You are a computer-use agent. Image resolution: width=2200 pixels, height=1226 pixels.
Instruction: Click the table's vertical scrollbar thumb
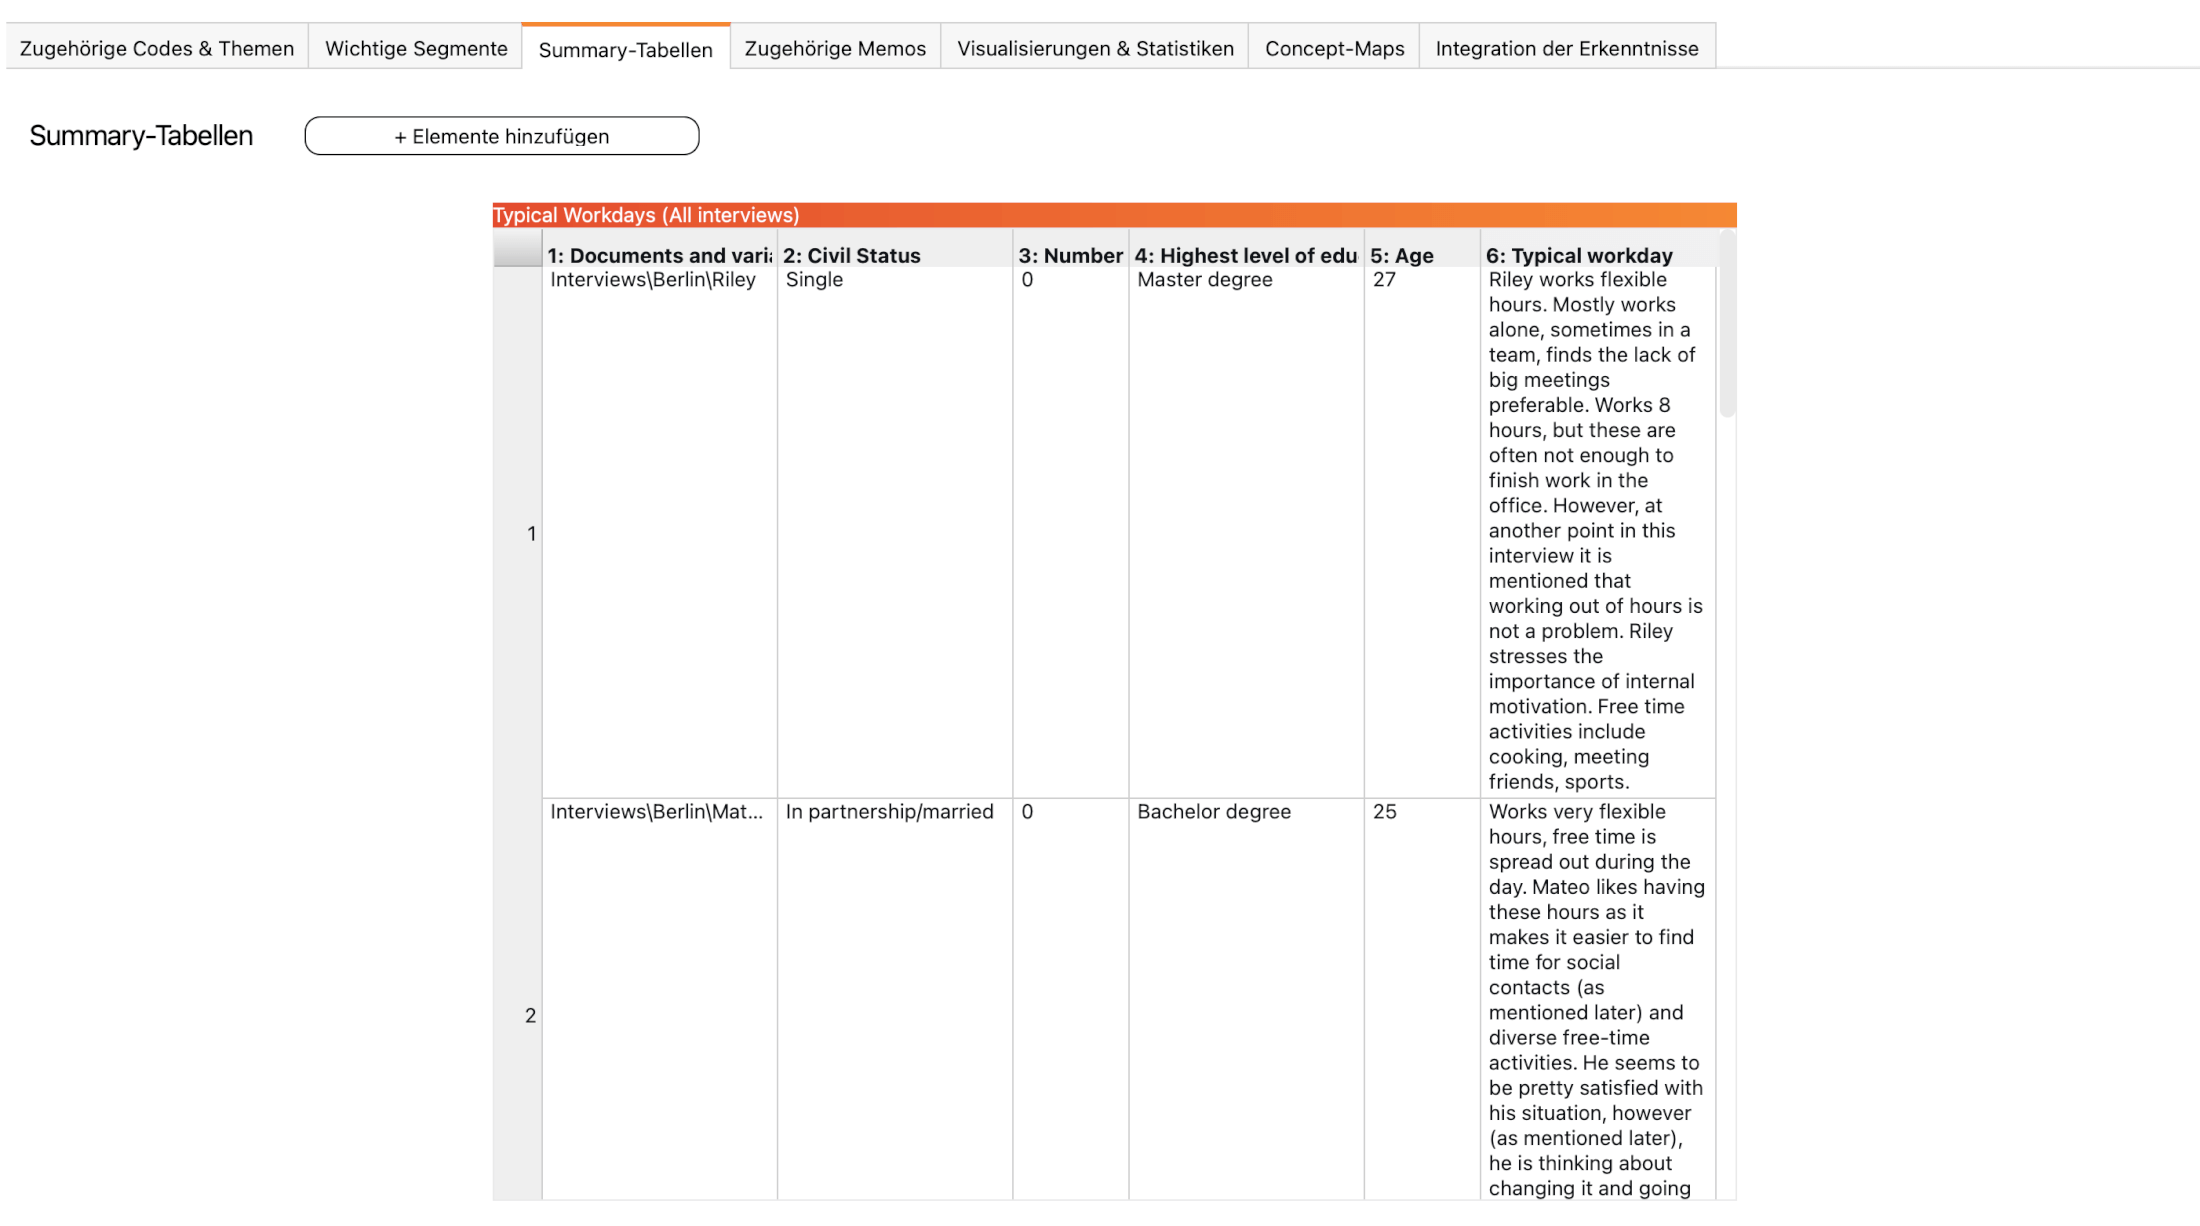click(1727, 324)
